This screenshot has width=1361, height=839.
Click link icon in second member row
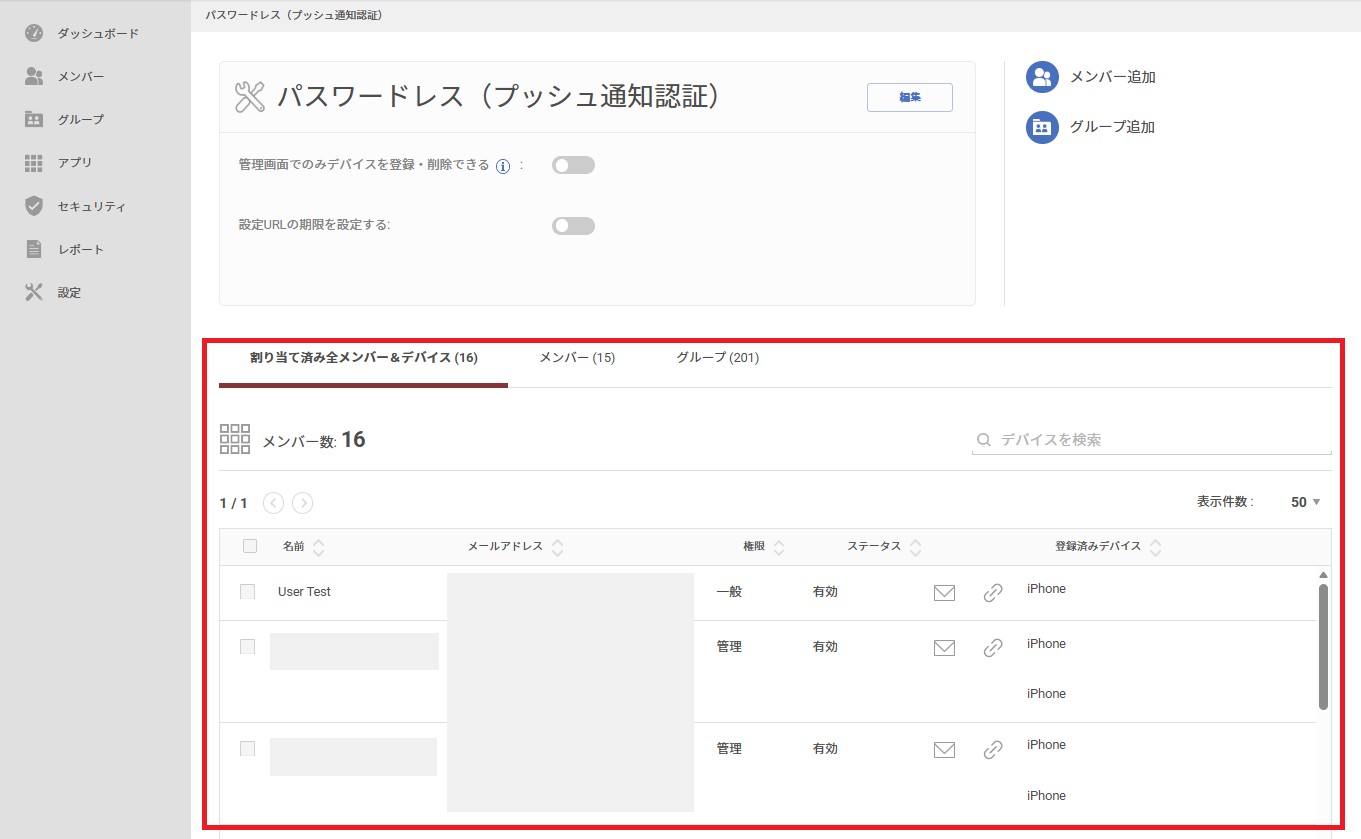pos(993,648)
